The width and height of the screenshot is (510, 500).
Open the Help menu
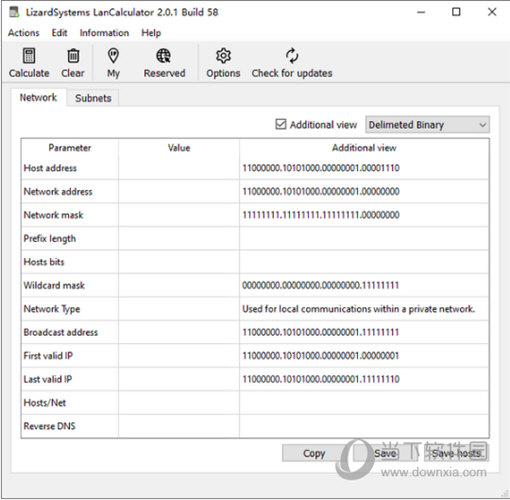pyautogui.click(x=151, y=33)
